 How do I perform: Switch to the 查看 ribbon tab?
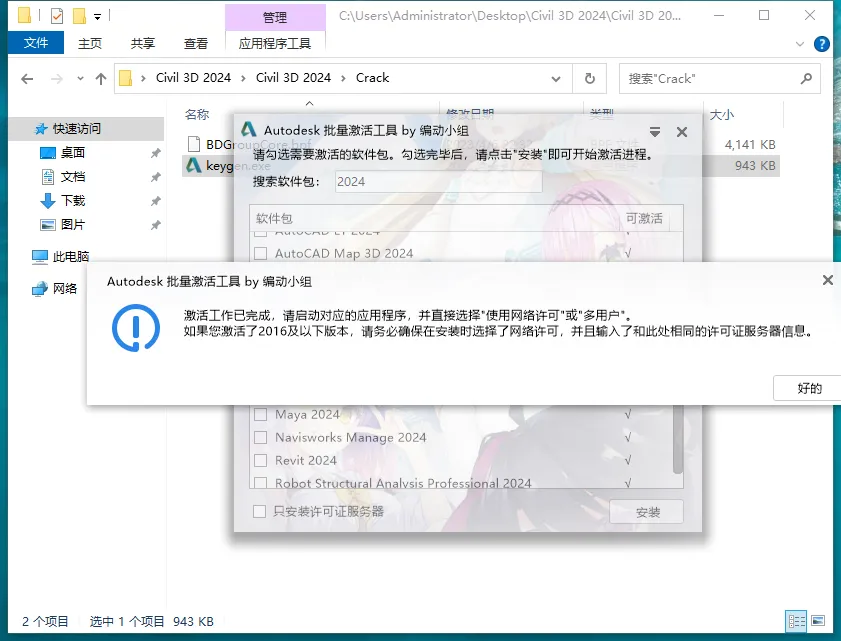pyautogui.click(x=196, y=43)
